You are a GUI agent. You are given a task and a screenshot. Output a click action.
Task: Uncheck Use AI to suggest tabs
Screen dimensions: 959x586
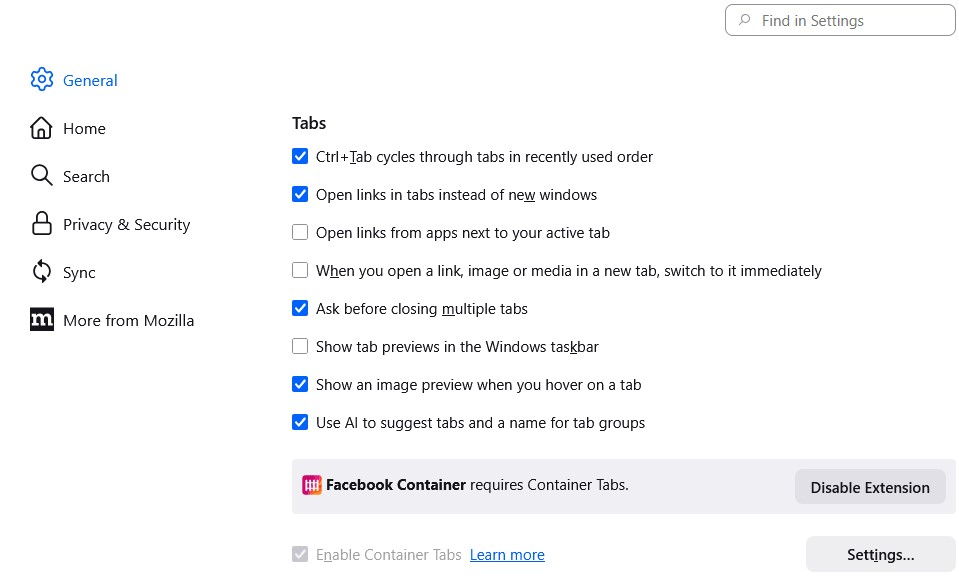(300, 423)
